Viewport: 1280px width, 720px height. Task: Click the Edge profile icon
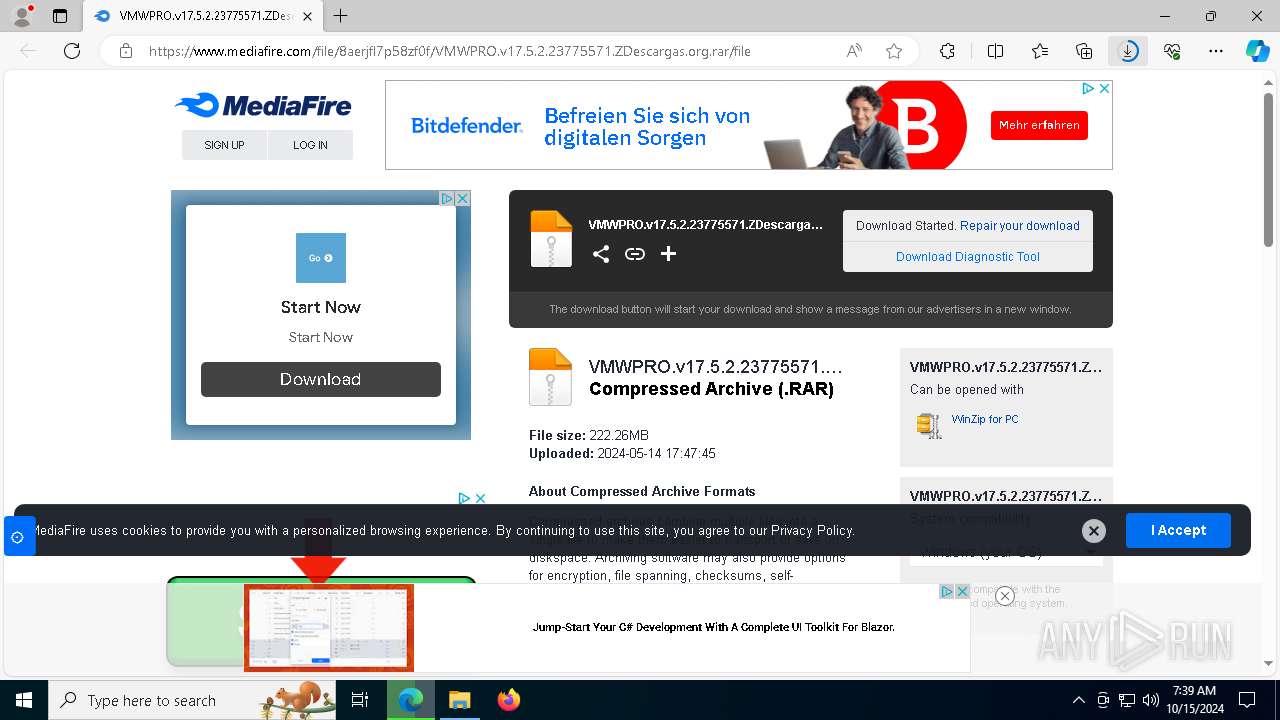pyautogui.click(x=22, y=16)
